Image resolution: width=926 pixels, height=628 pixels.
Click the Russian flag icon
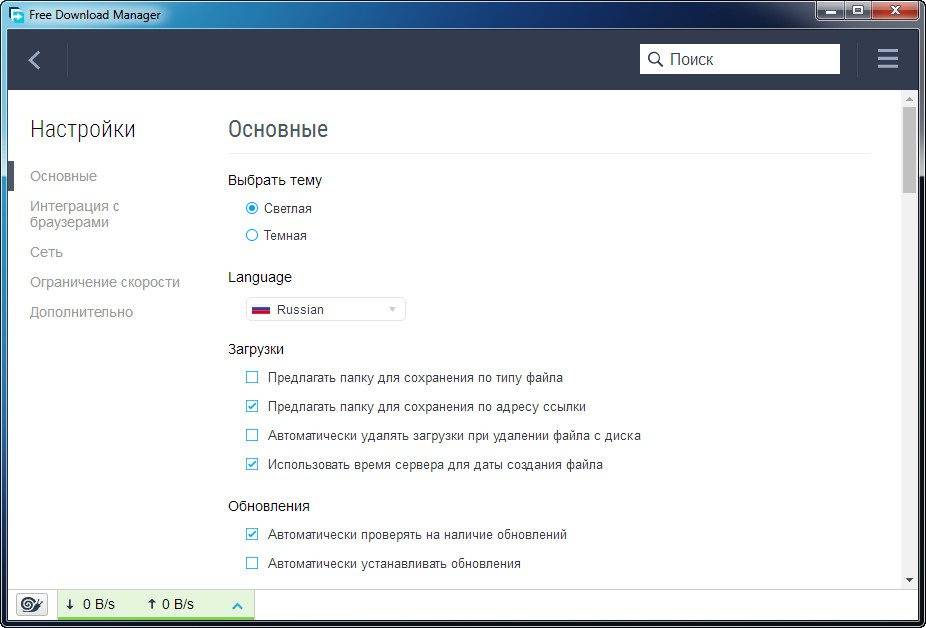pos(261,310)
